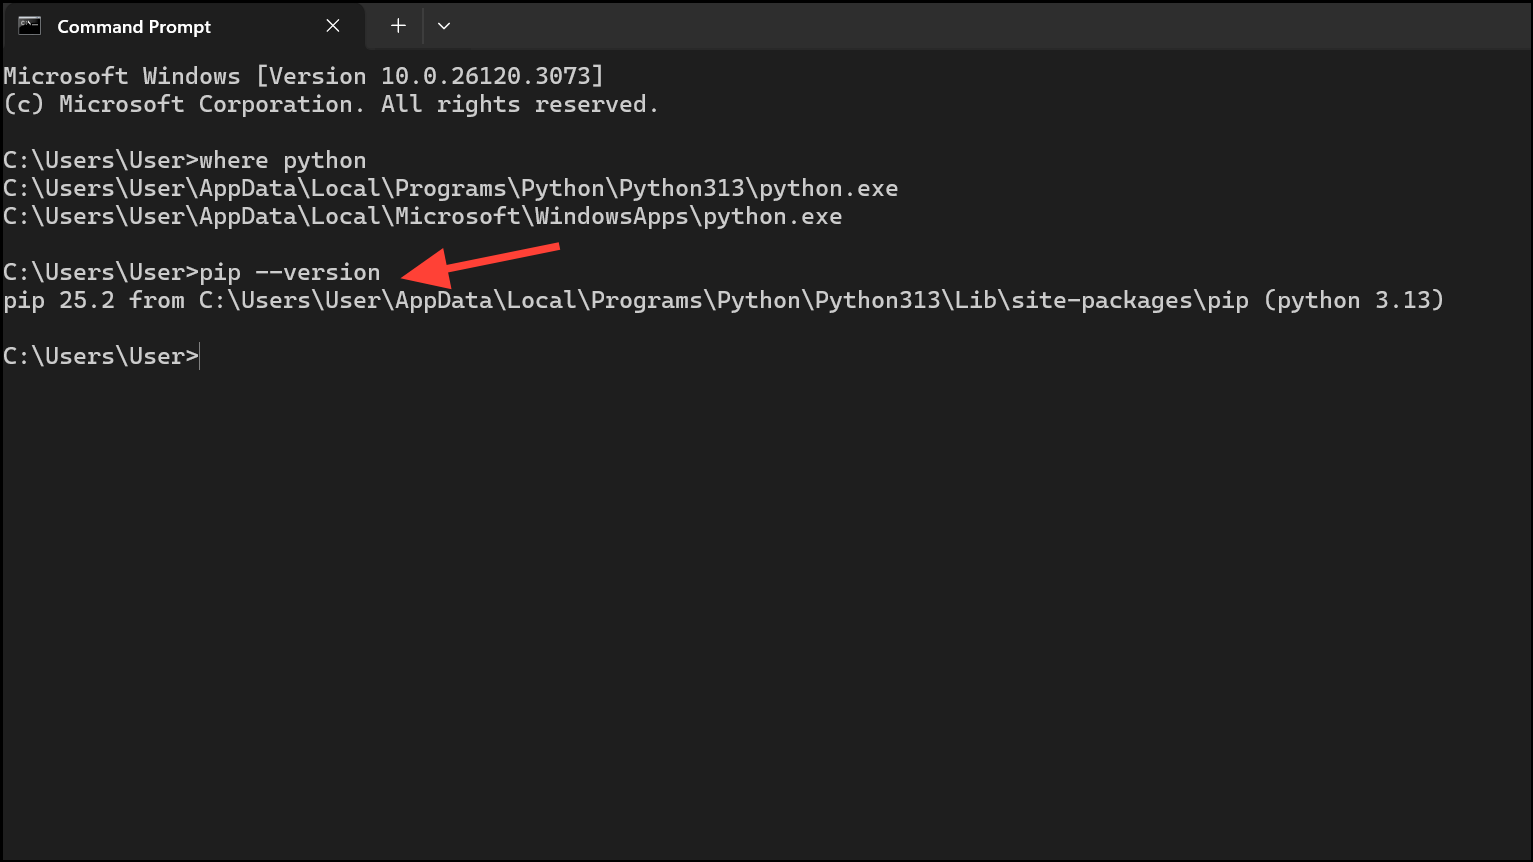The image size is (1533, 862).
Task: Click the empty black terminal area
Action: point(766,600)
